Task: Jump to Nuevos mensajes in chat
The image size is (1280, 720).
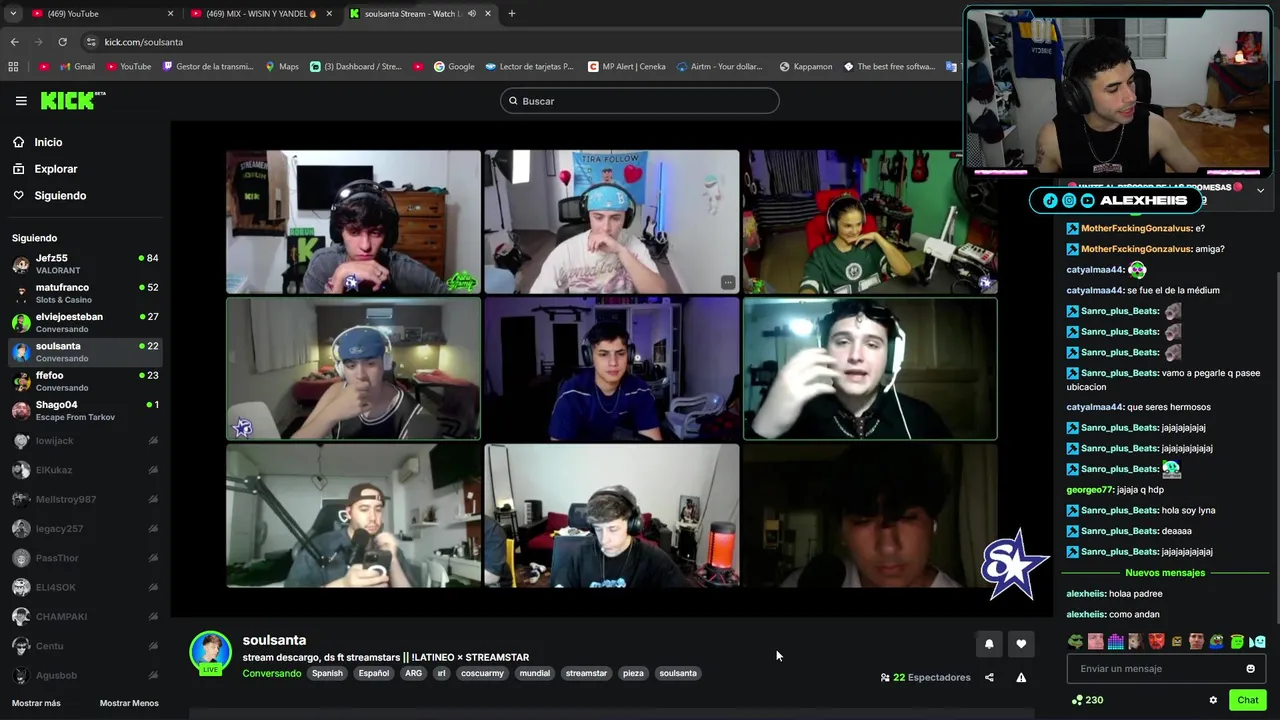Action: (x=1165, y=573)
